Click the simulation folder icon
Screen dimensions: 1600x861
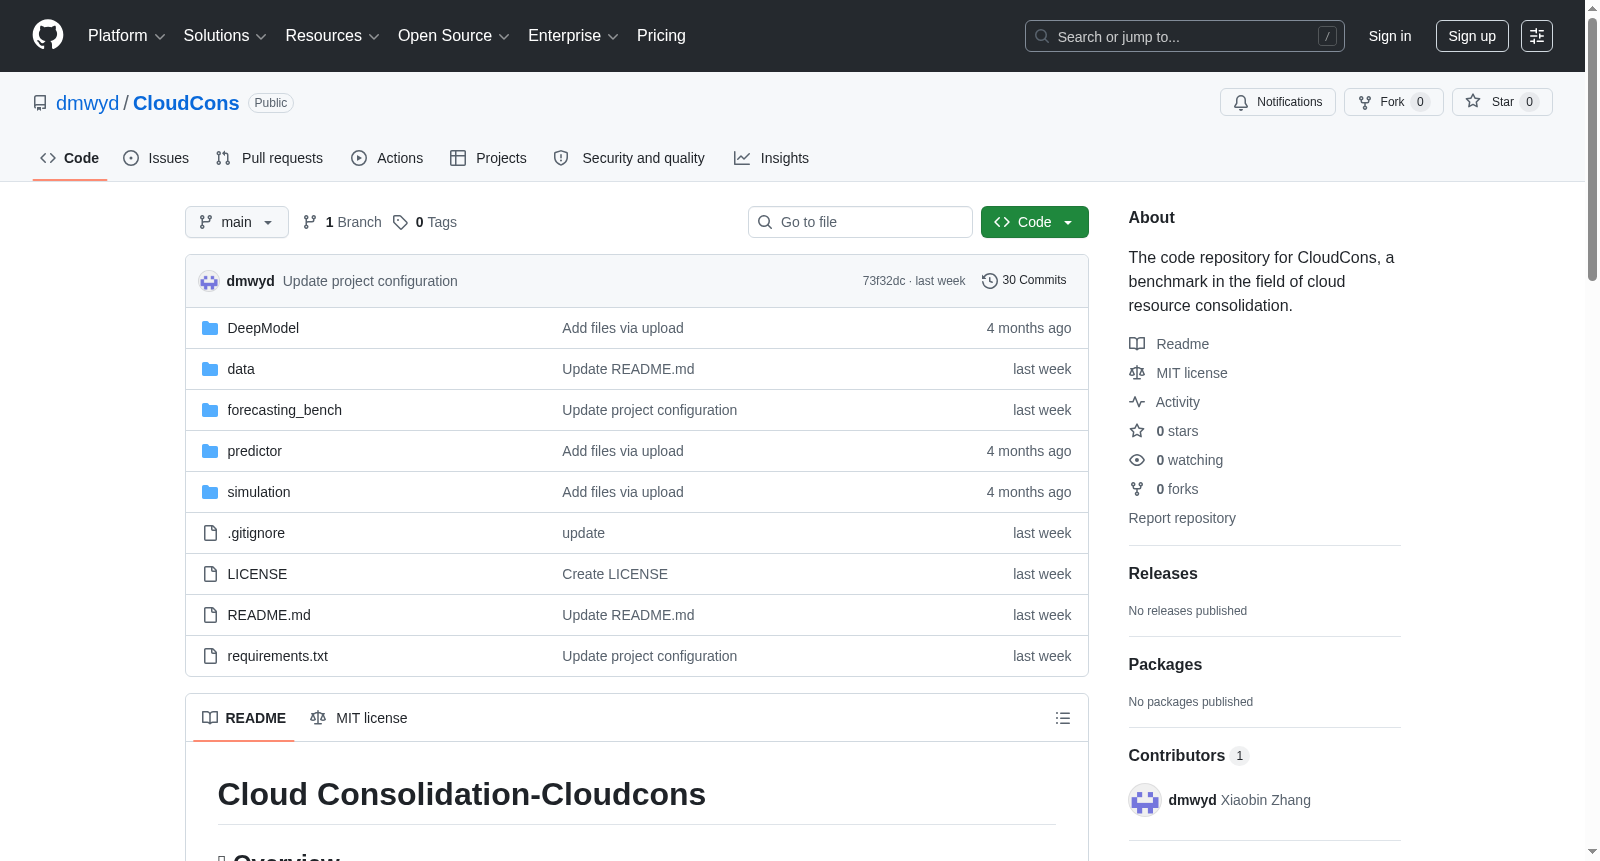[x=210, y=492]
